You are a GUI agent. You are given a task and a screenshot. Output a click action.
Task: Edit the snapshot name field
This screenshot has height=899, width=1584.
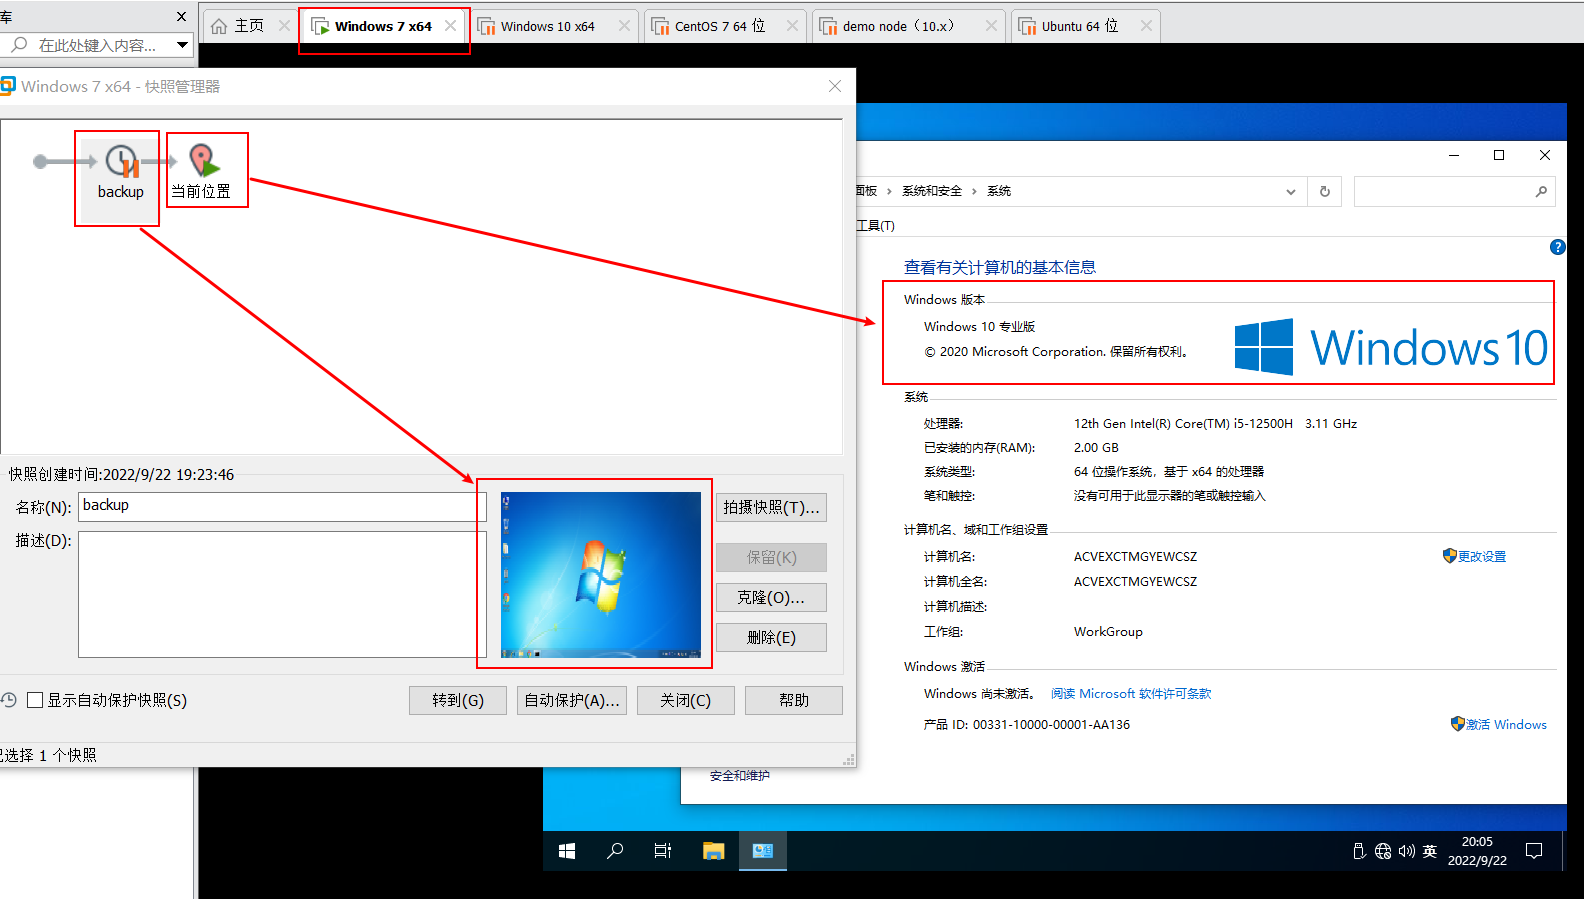(x=282, y=506)
